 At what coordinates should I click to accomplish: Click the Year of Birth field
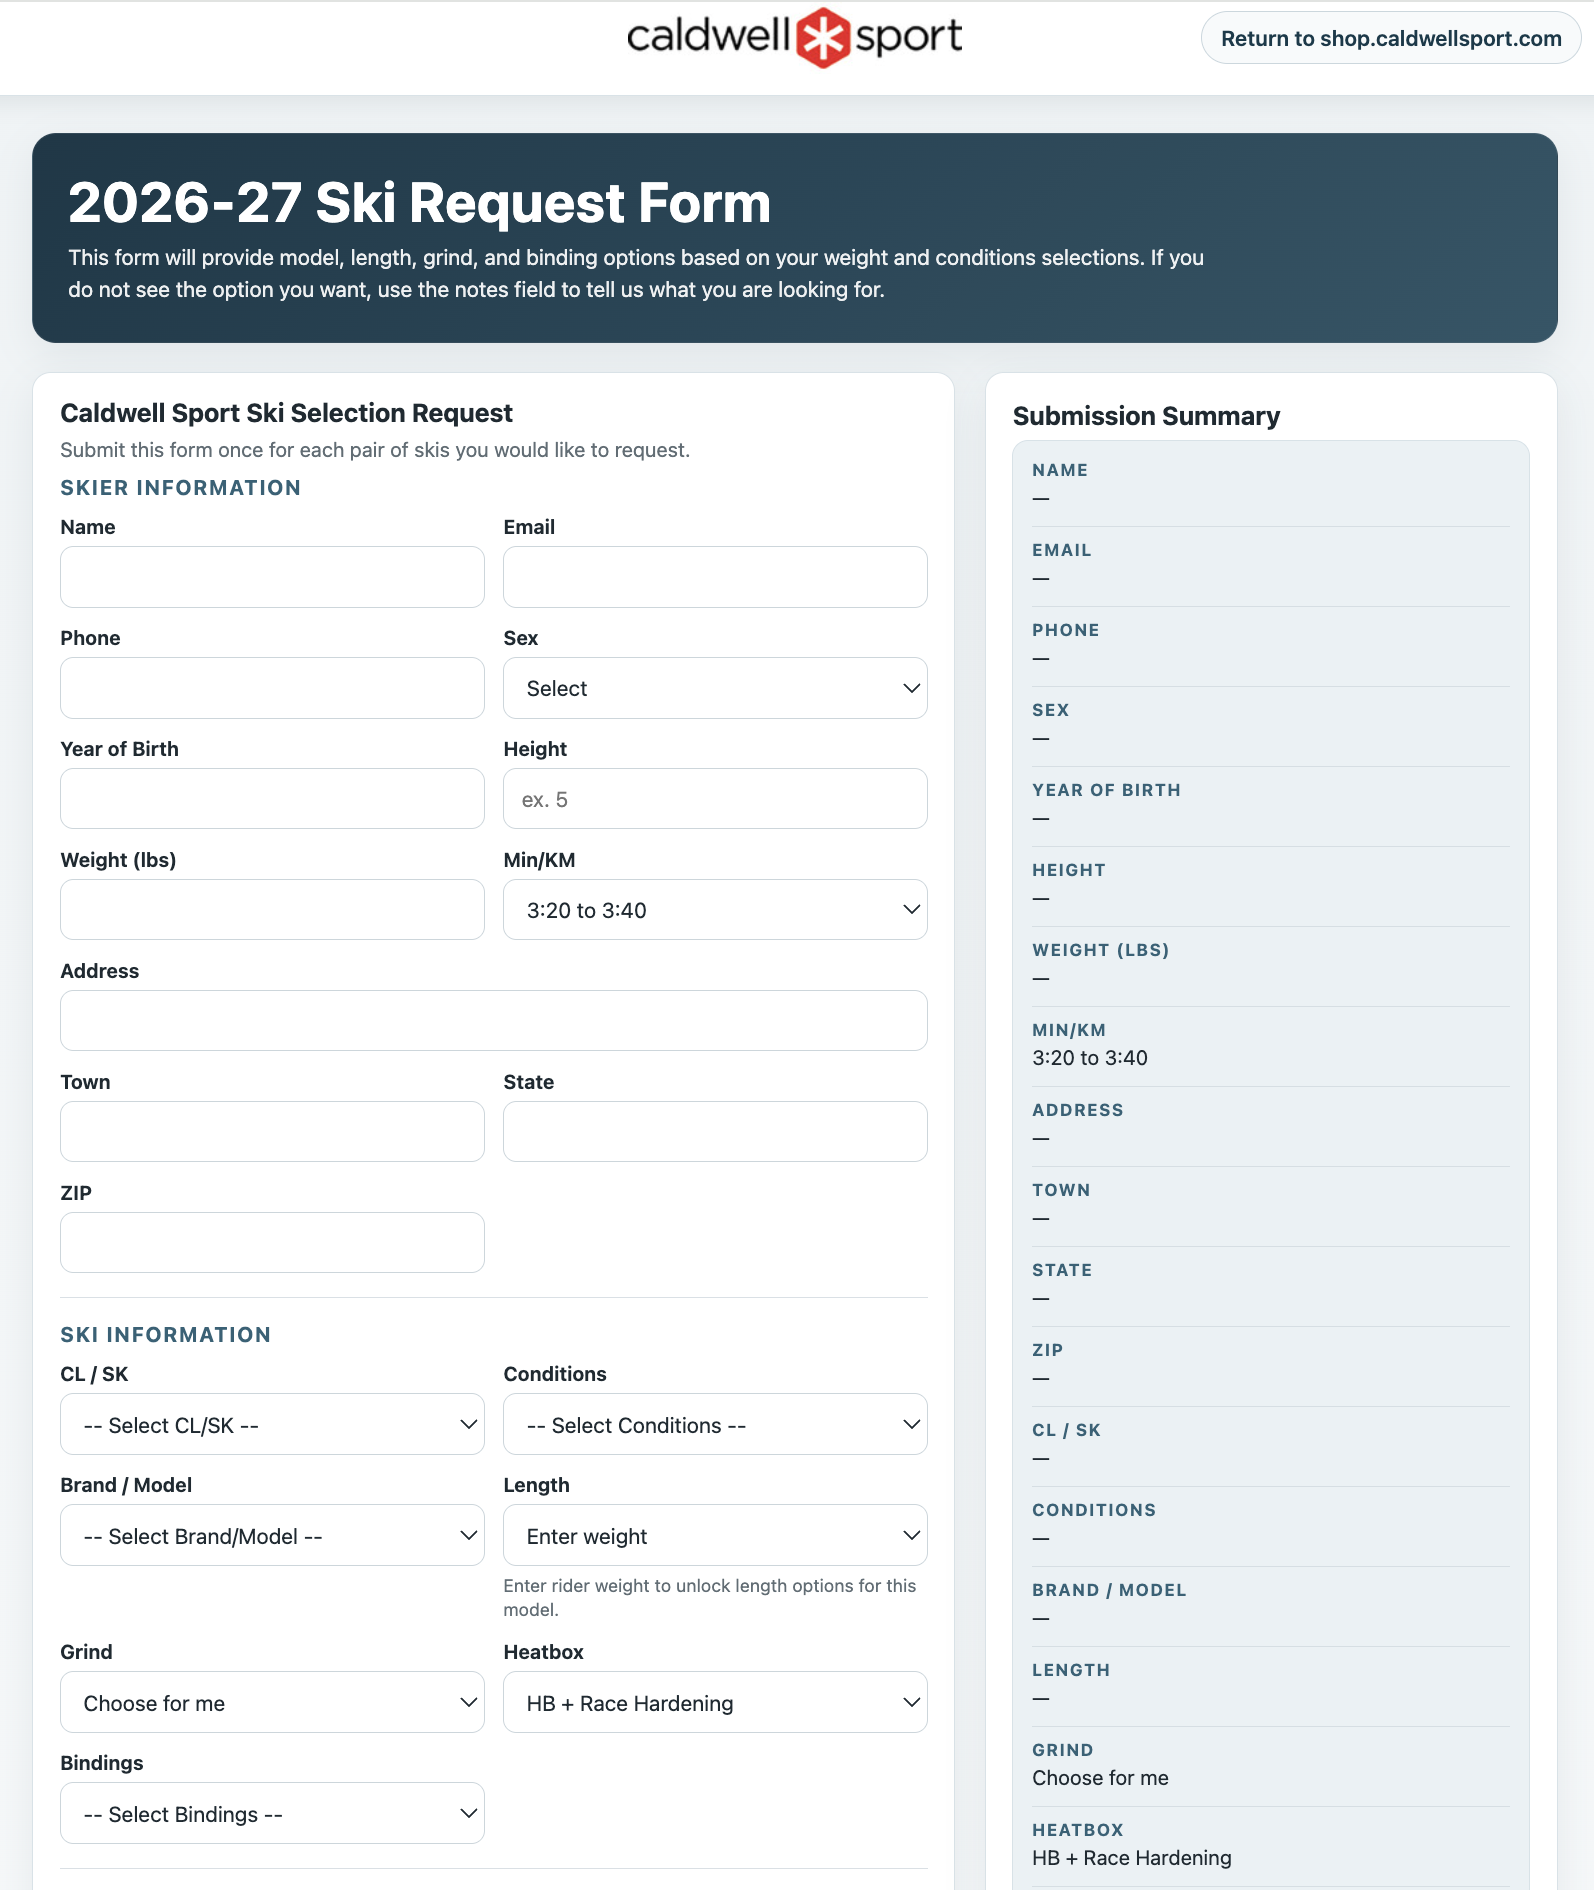pyautogui.click(x=272, y=799)
